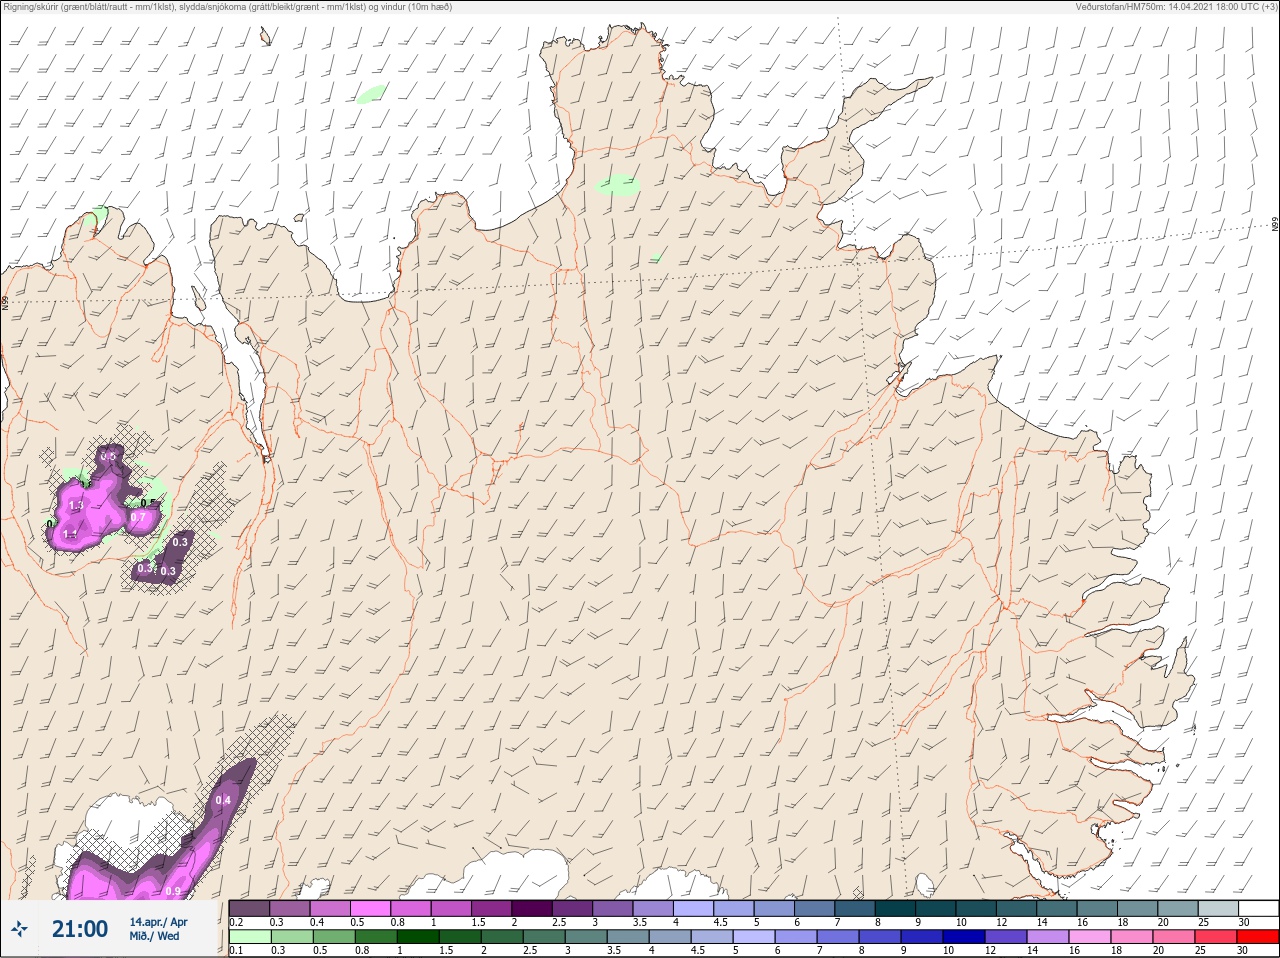Click the bright red swatch ending the rain legend

coord(1258,937)
